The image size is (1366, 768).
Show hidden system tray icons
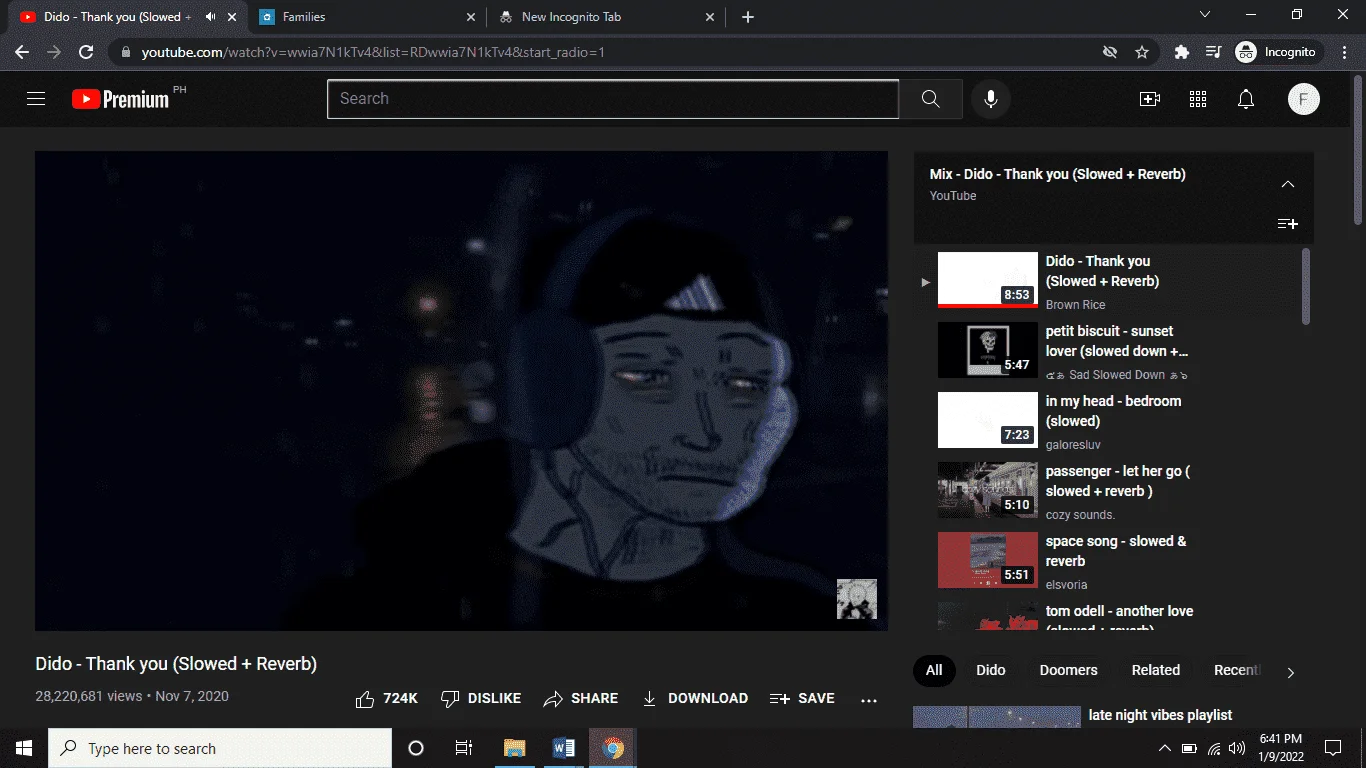pyautogui.click(x=1164, y=748)
